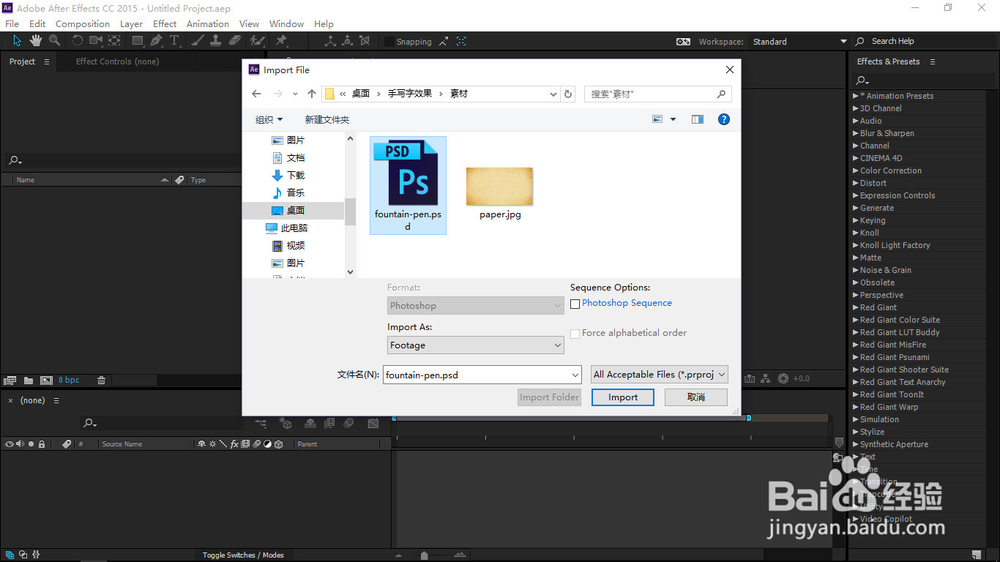Enable Photoshop Sequence checkbox
Viewport: 1000px width, 562px height.
[x=575, y=304]
